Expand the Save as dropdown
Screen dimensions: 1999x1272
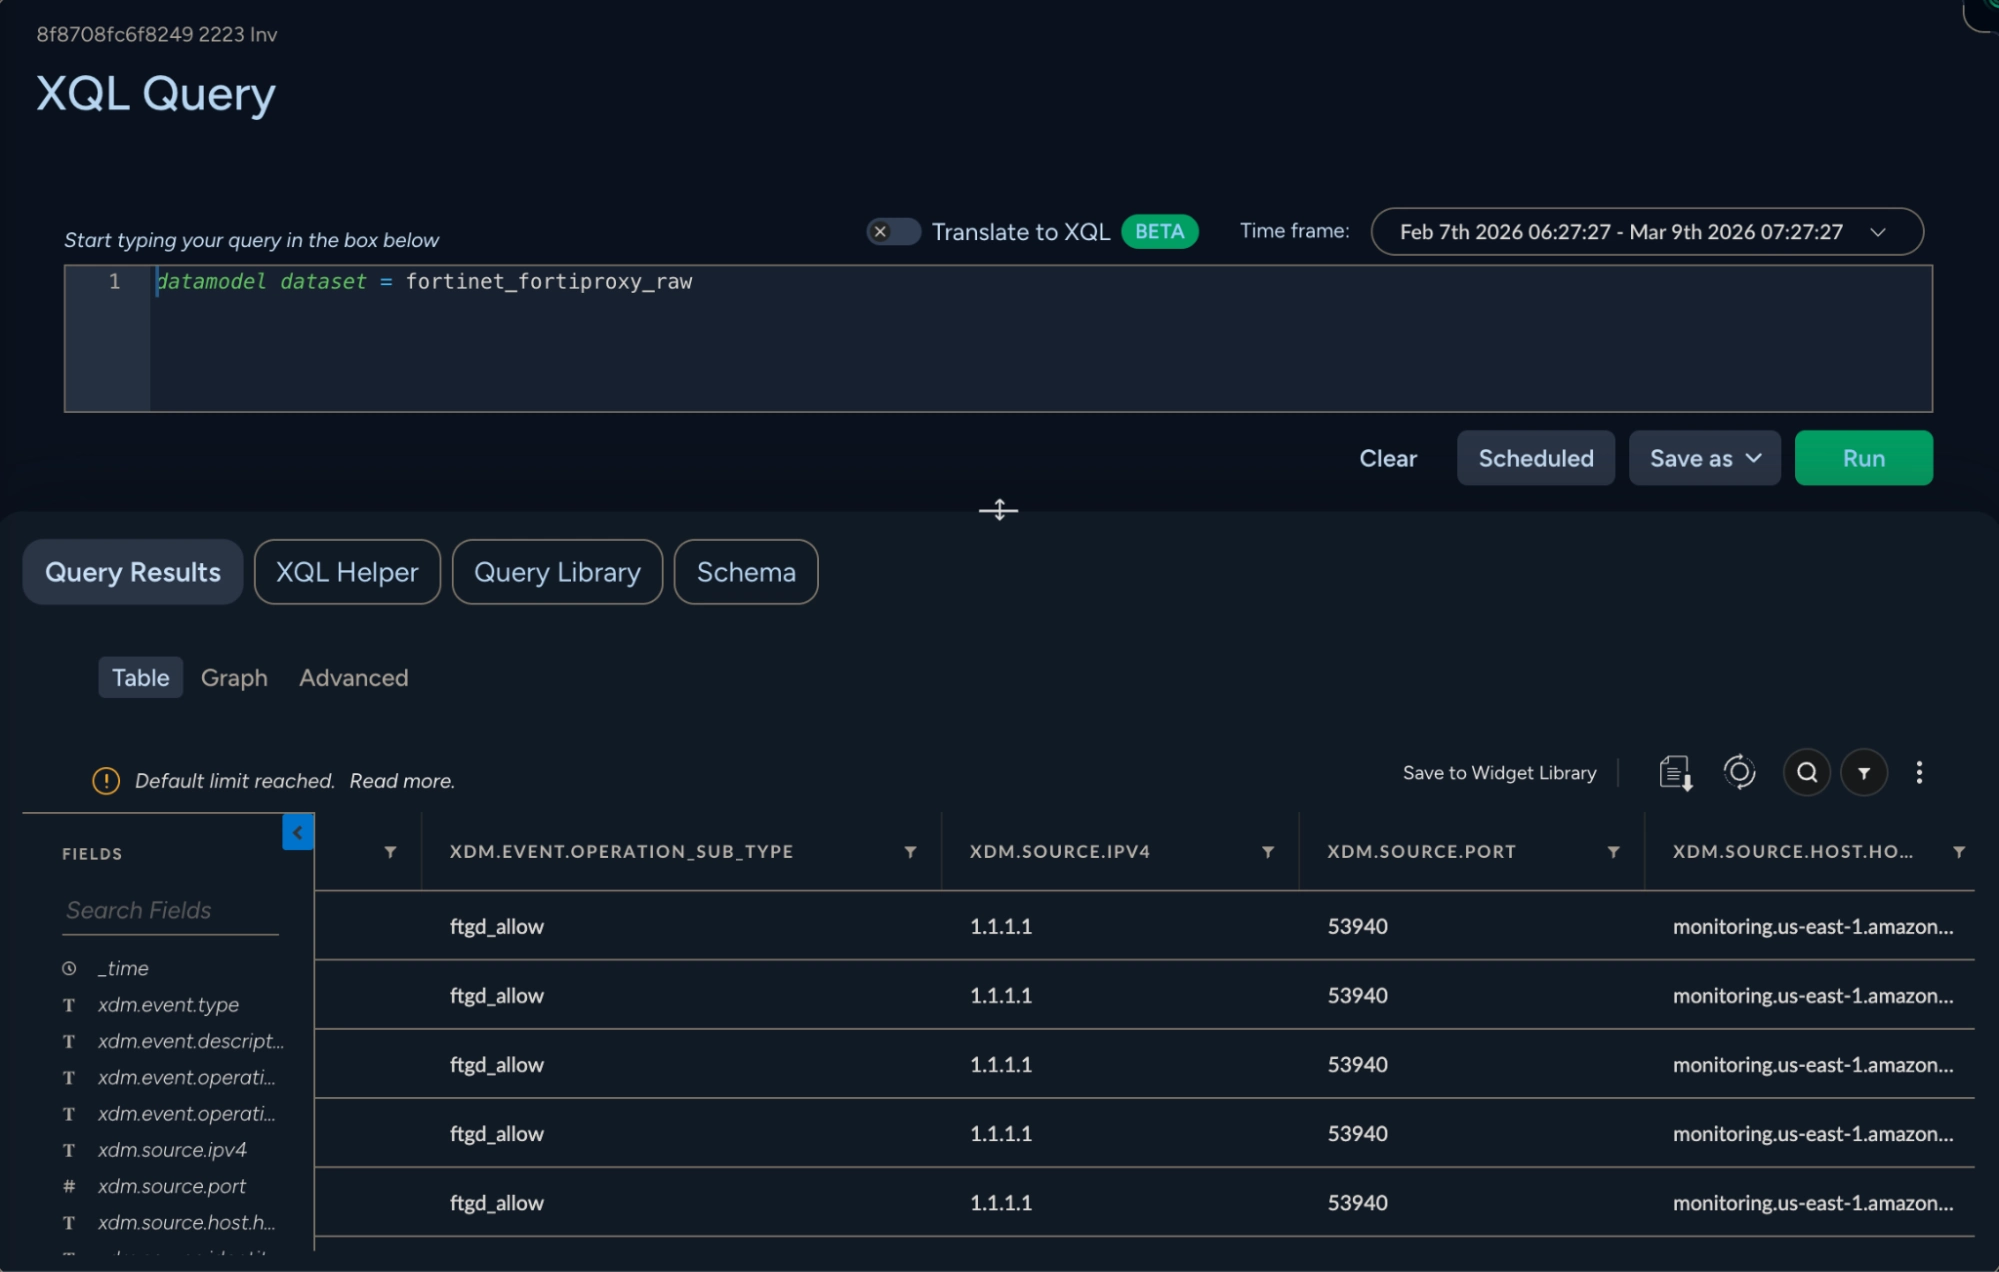[1704, 459]
